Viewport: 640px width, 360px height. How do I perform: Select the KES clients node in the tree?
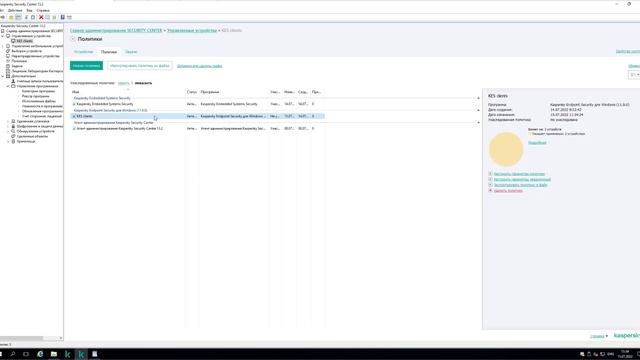tap(24, 41)
